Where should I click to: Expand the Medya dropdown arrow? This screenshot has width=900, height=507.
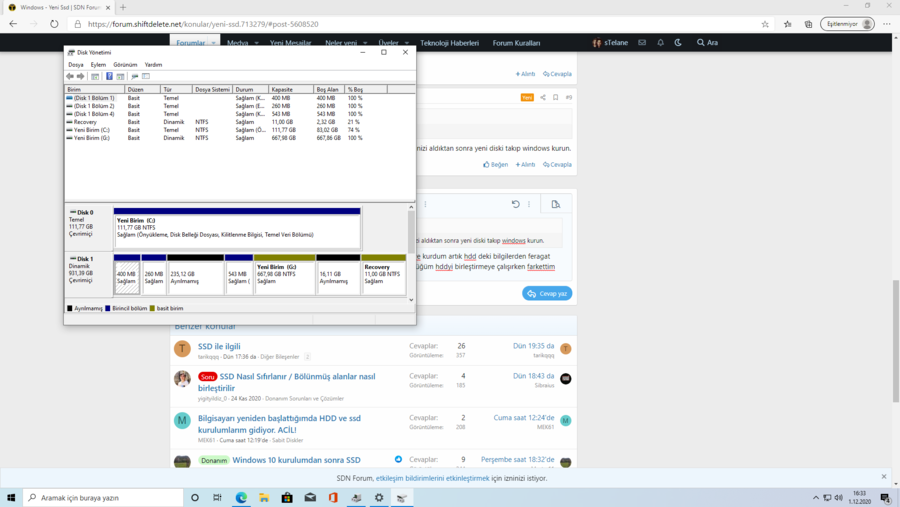click(x=257, y=43)
